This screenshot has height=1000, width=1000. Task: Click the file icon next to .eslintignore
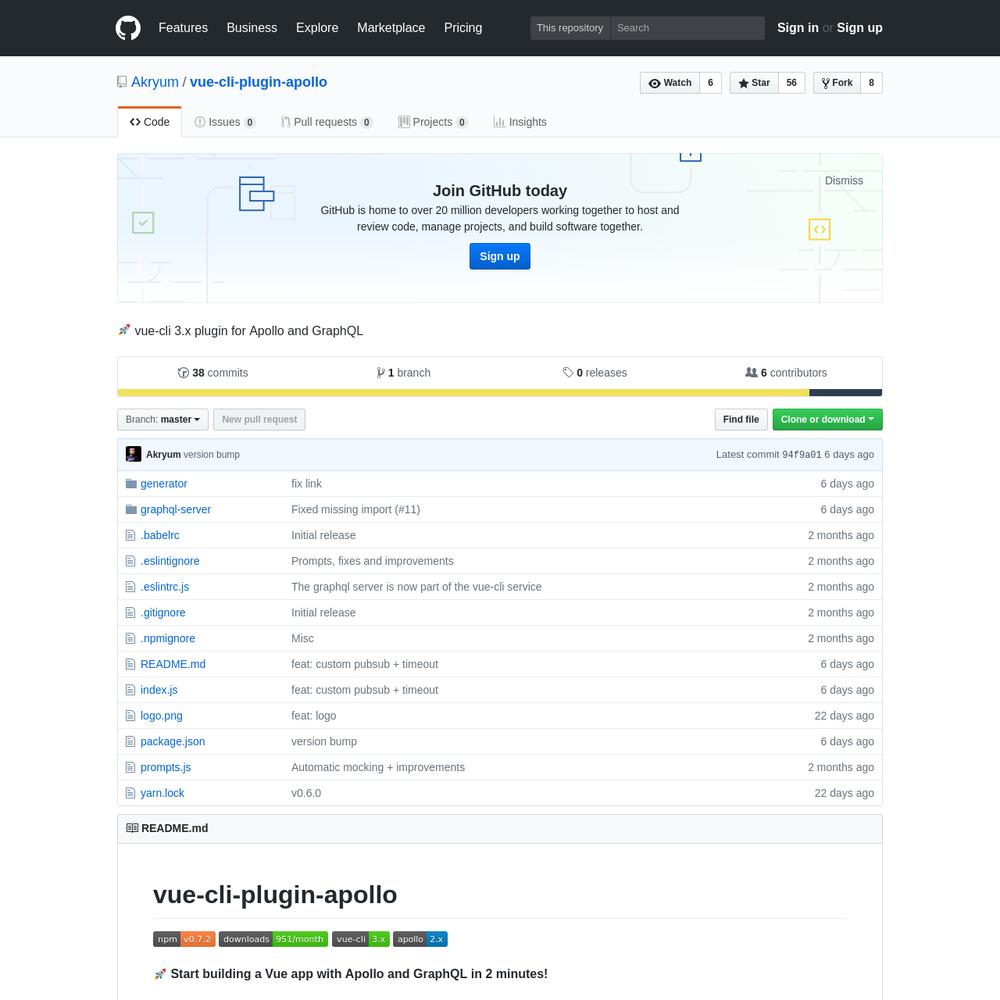[130, 561]
